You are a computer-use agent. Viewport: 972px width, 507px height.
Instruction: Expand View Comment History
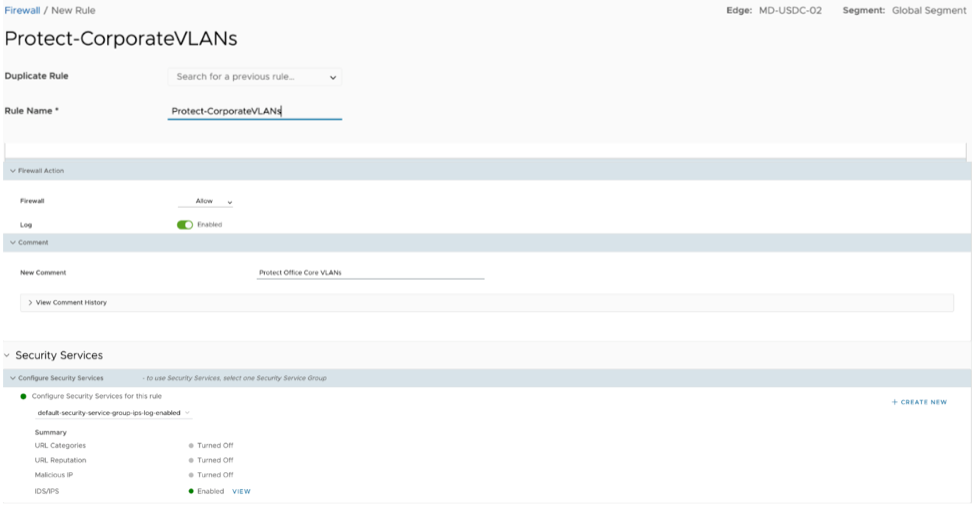coord(68,302)
